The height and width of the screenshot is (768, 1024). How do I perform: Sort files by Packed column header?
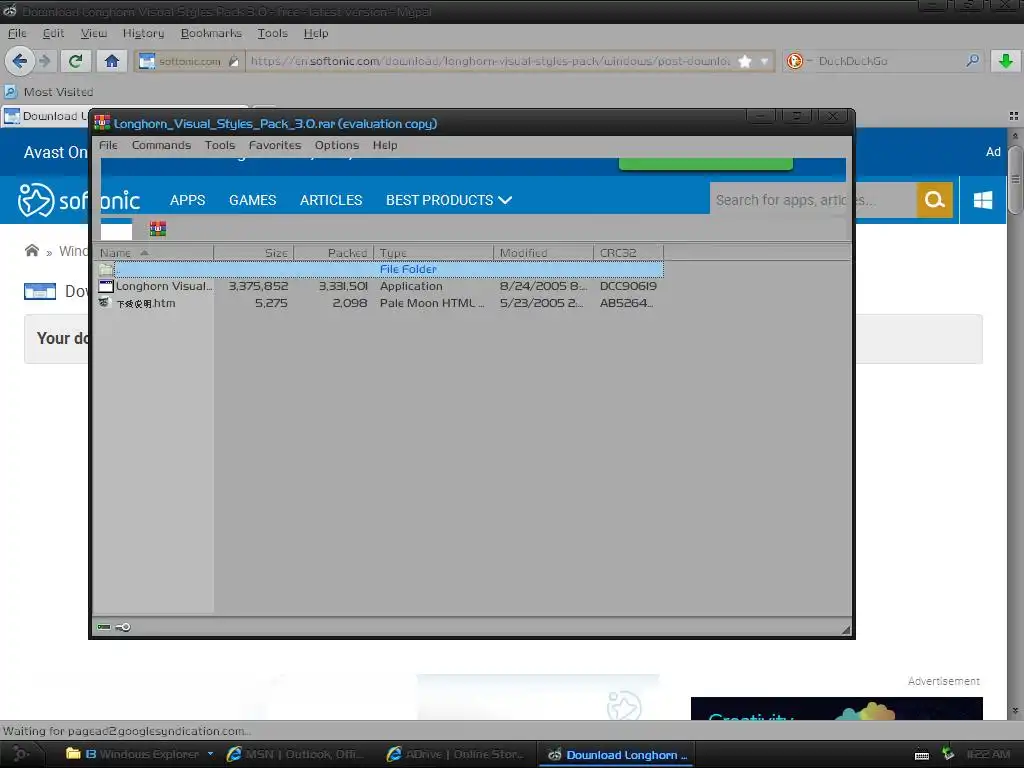click(334, 253)
